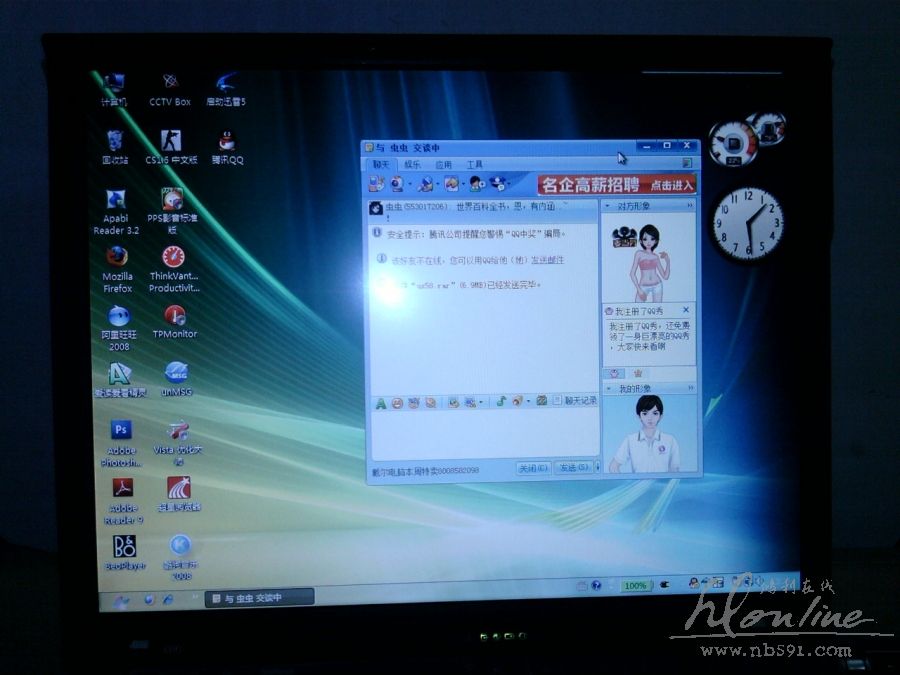Click the send file icon in QQ toolbar
Viewport: 900px width, 675px height.
[452, 184]
